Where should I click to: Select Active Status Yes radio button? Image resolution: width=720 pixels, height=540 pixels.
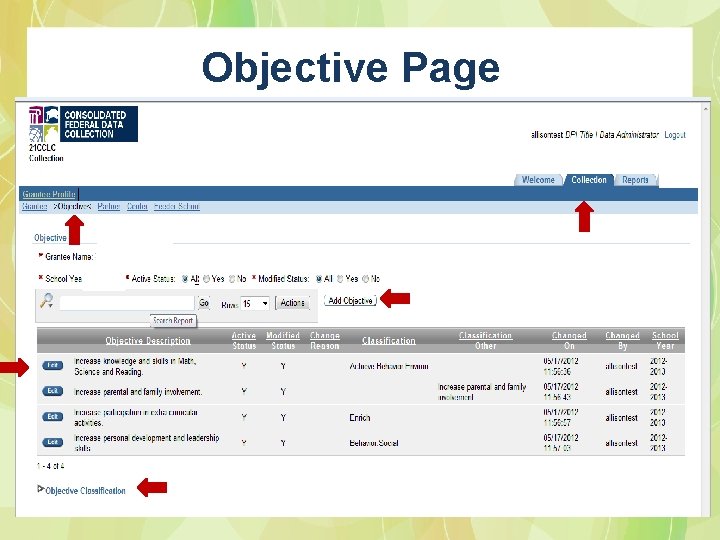pos(206,279)
